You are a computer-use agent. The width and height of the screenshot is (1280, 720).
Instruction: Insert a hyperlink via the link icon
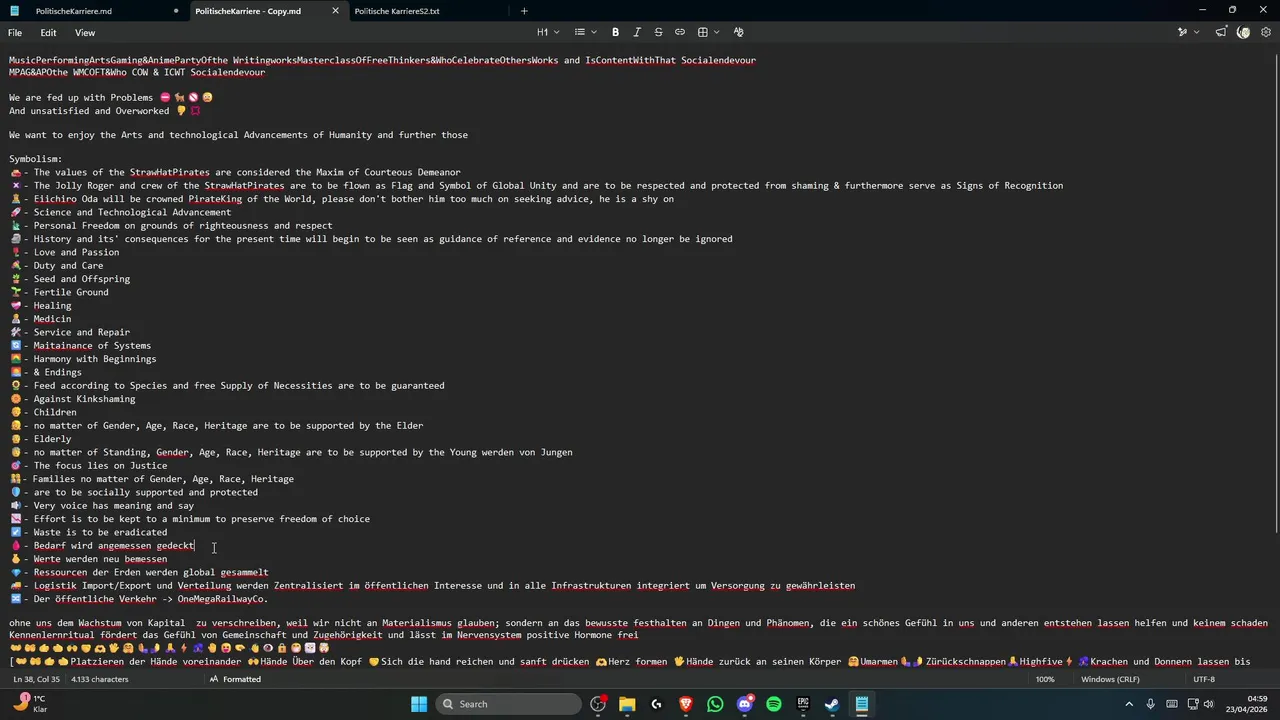(x=680, y=32)
